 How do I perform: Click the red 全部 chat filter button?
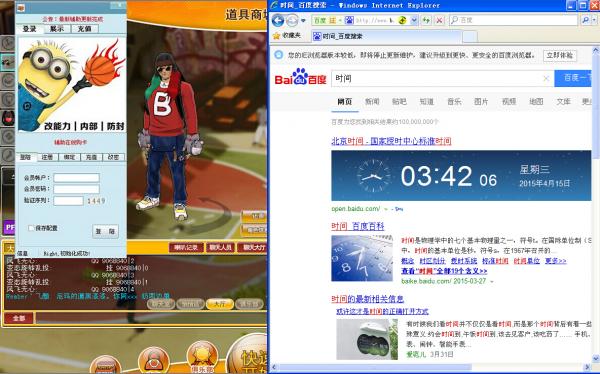19,318
